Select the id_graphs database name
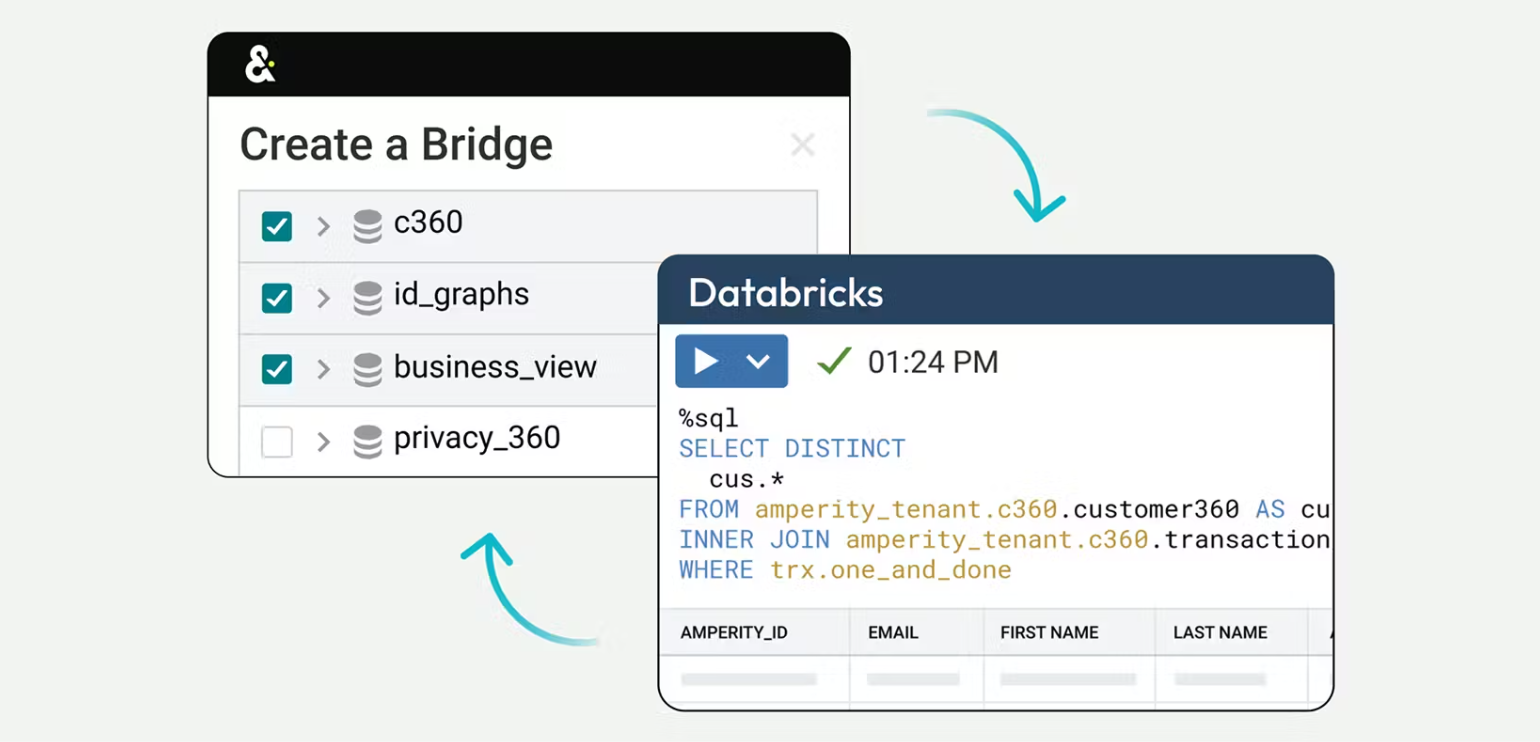Screen dimensions: 1540x742 click(462, 295)
